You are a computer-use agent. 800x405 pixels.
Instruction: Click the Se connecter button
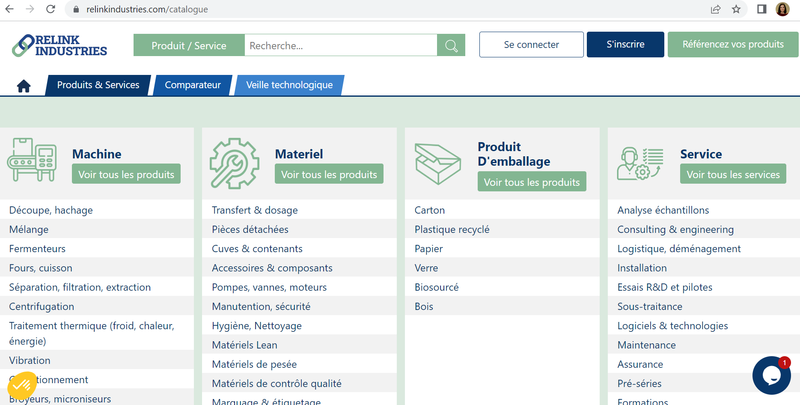pos(531,44)
